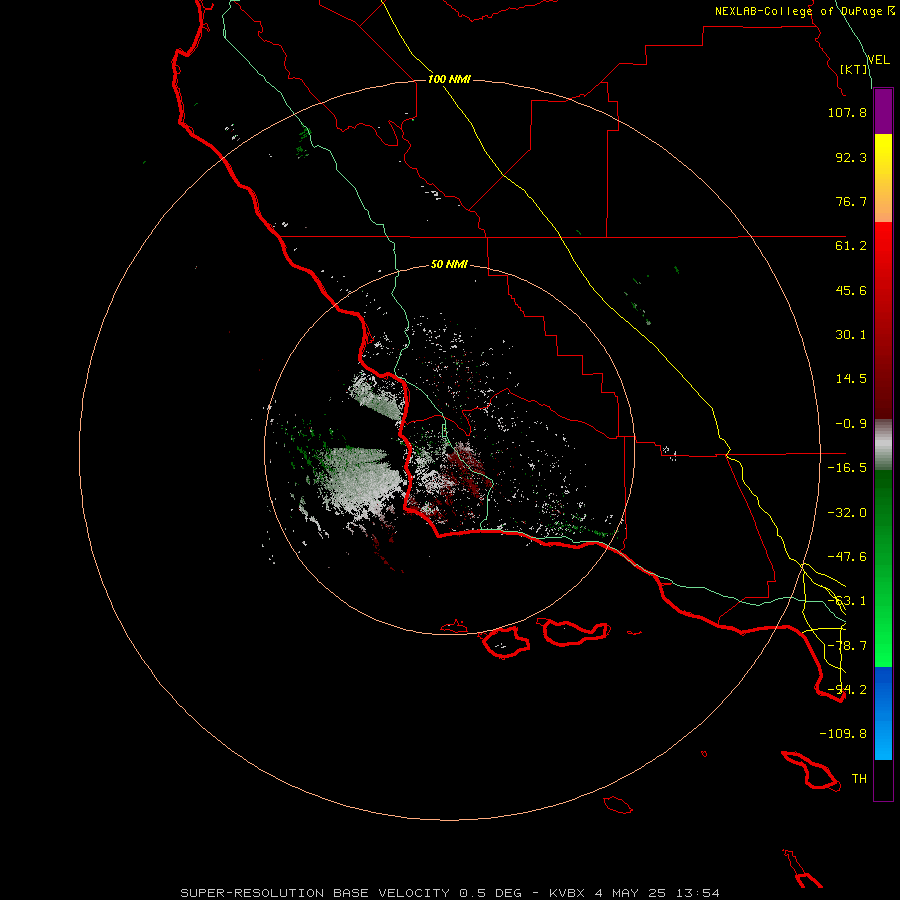The height and width of the screenshot is (900, 900).
Task: Click the NEXLAB-College of DuPage label
Action: (798, 11)
